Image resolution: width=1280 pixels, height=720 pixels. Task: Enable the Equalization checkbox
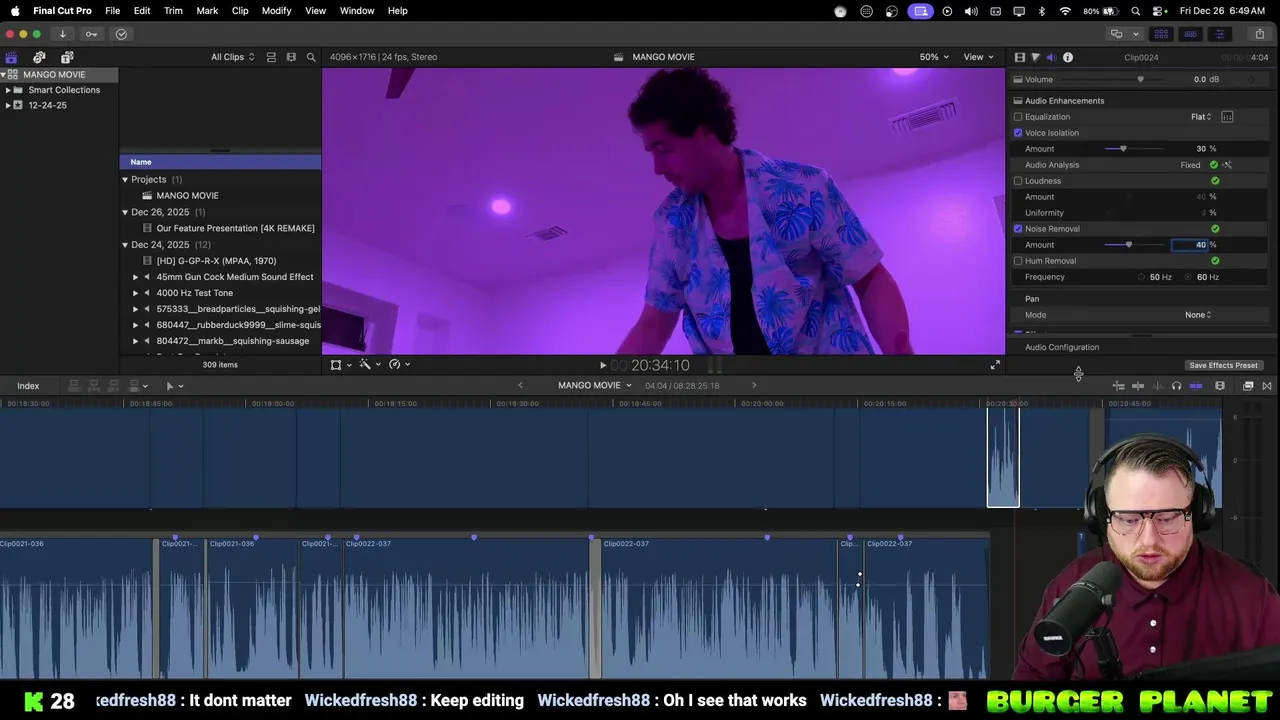tap(1018, 117)
